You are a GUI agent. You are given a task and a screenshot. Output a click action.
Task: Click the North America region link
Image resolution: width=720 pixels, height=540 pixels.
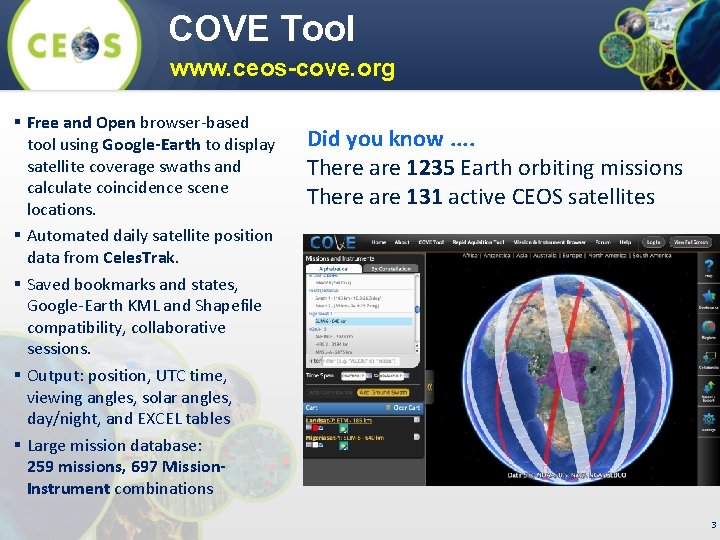(608, 255)
